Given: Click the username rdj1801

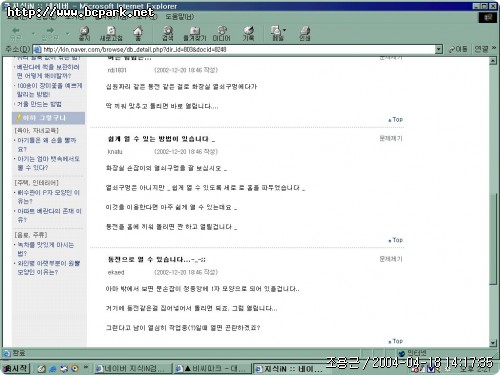Looking at the screenshot, I should (117, 70).
